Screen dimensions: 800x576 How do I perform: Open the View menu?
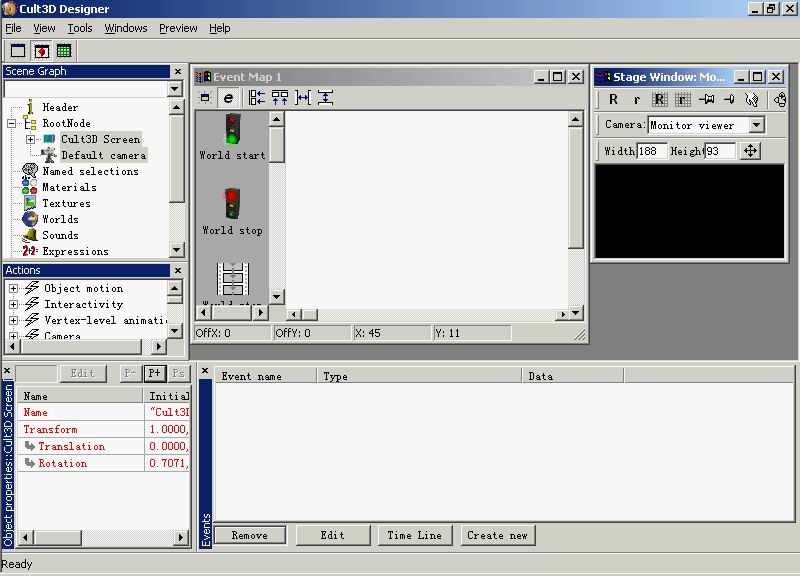(44, 28)
